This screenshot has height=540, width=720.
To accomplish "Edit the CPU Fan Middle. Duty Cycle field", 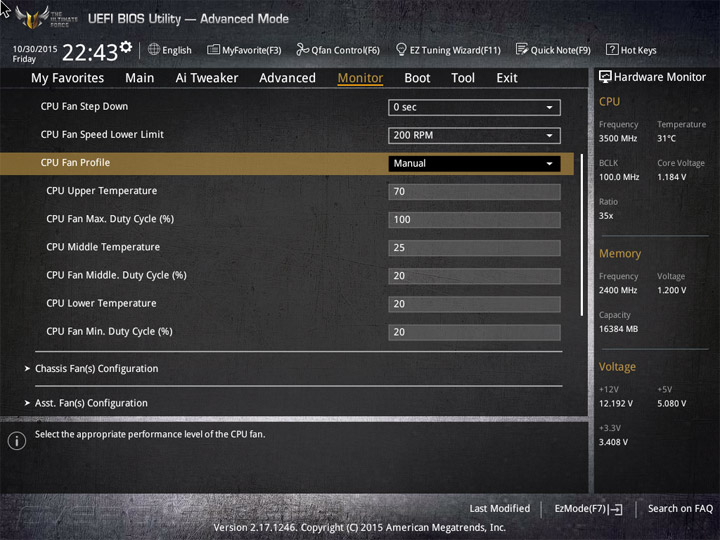I will 474,276.
